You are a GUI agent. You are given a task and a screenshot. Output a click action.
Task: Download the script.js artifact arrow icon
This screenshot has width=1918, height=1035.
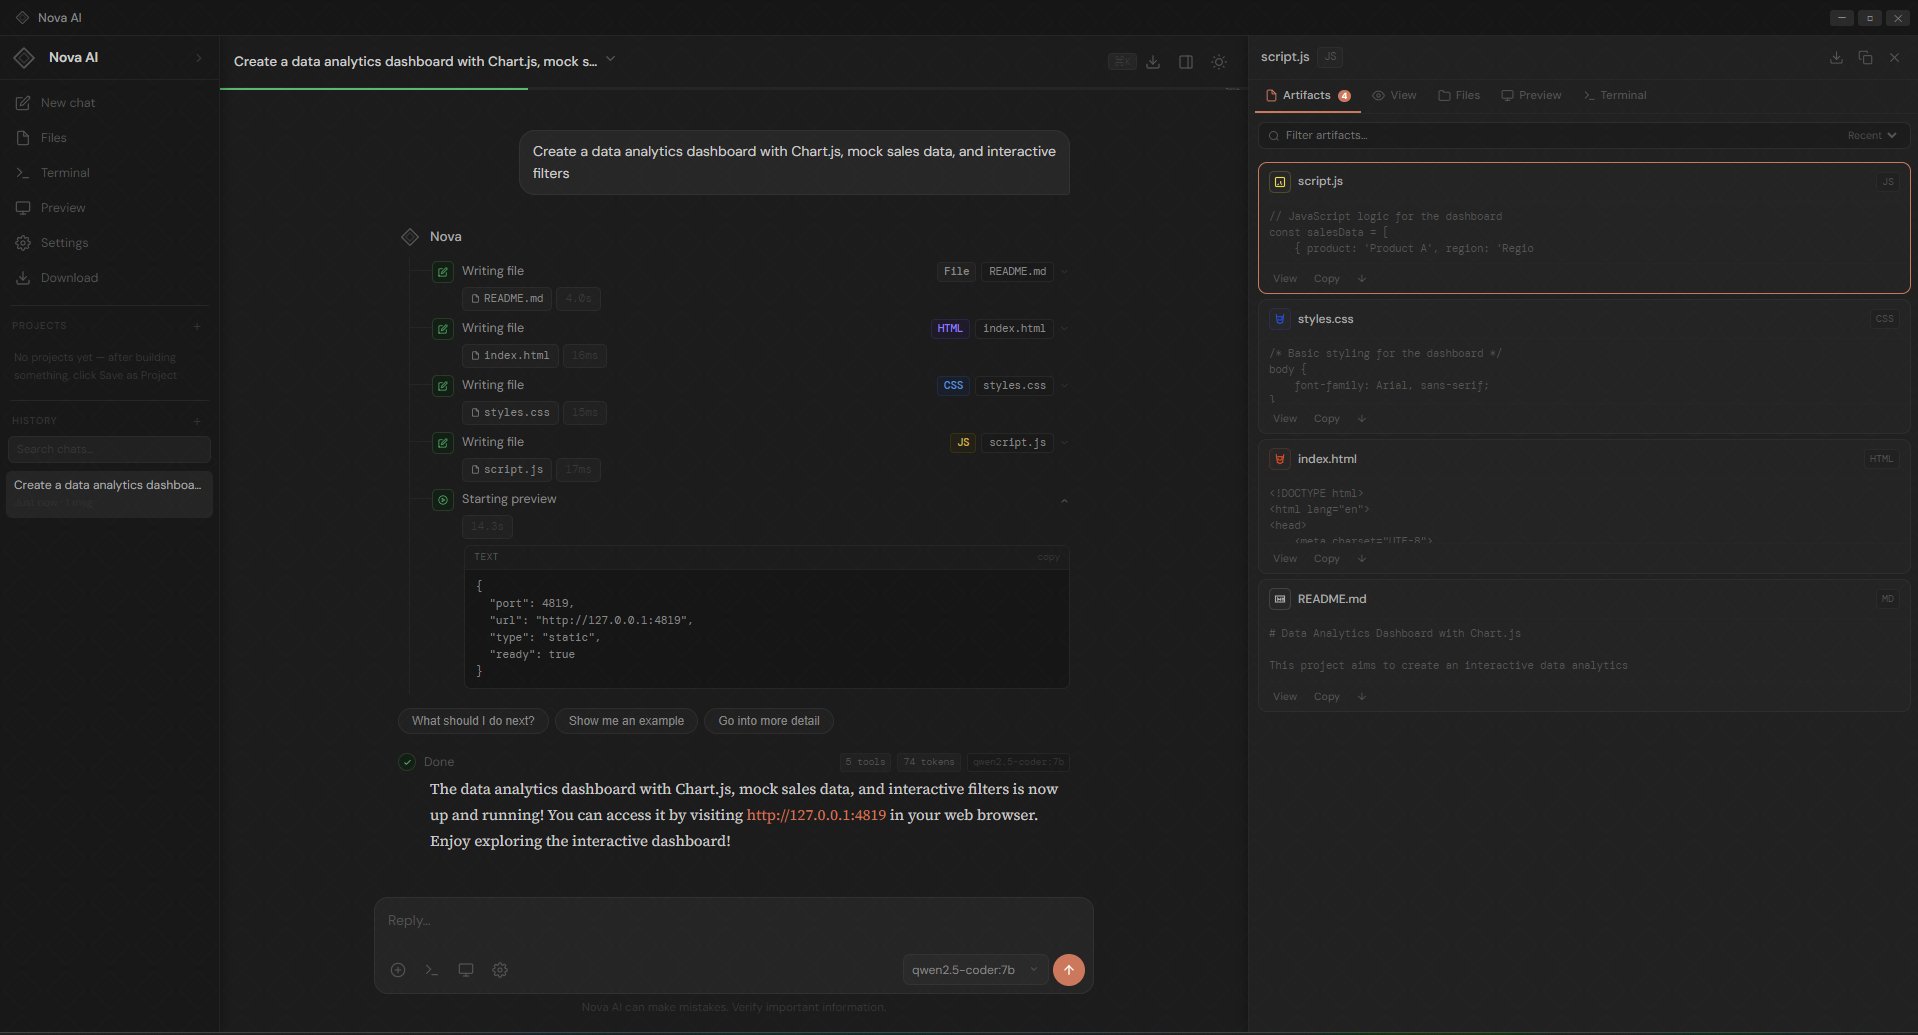click(x=1362, y=279)
